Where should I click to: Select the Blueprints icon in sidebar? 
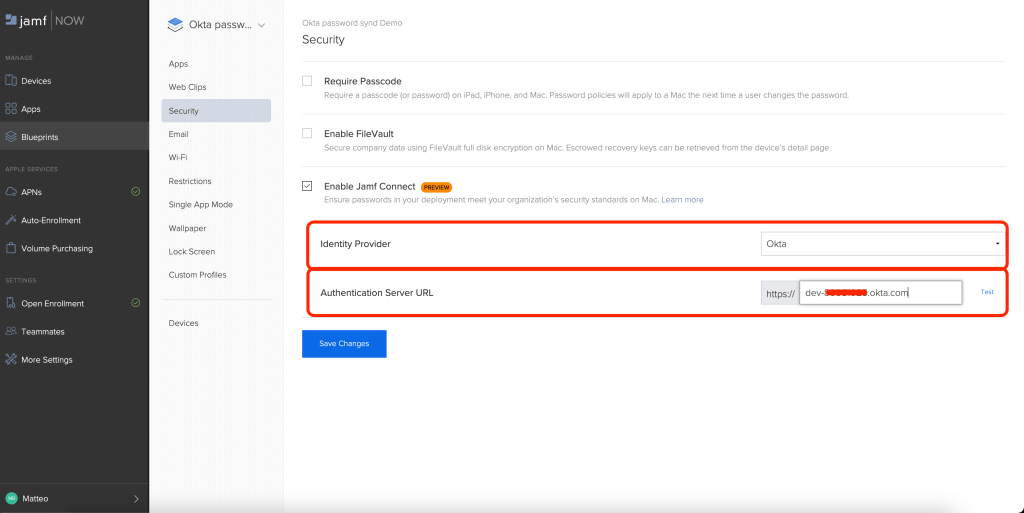point(11,137)
